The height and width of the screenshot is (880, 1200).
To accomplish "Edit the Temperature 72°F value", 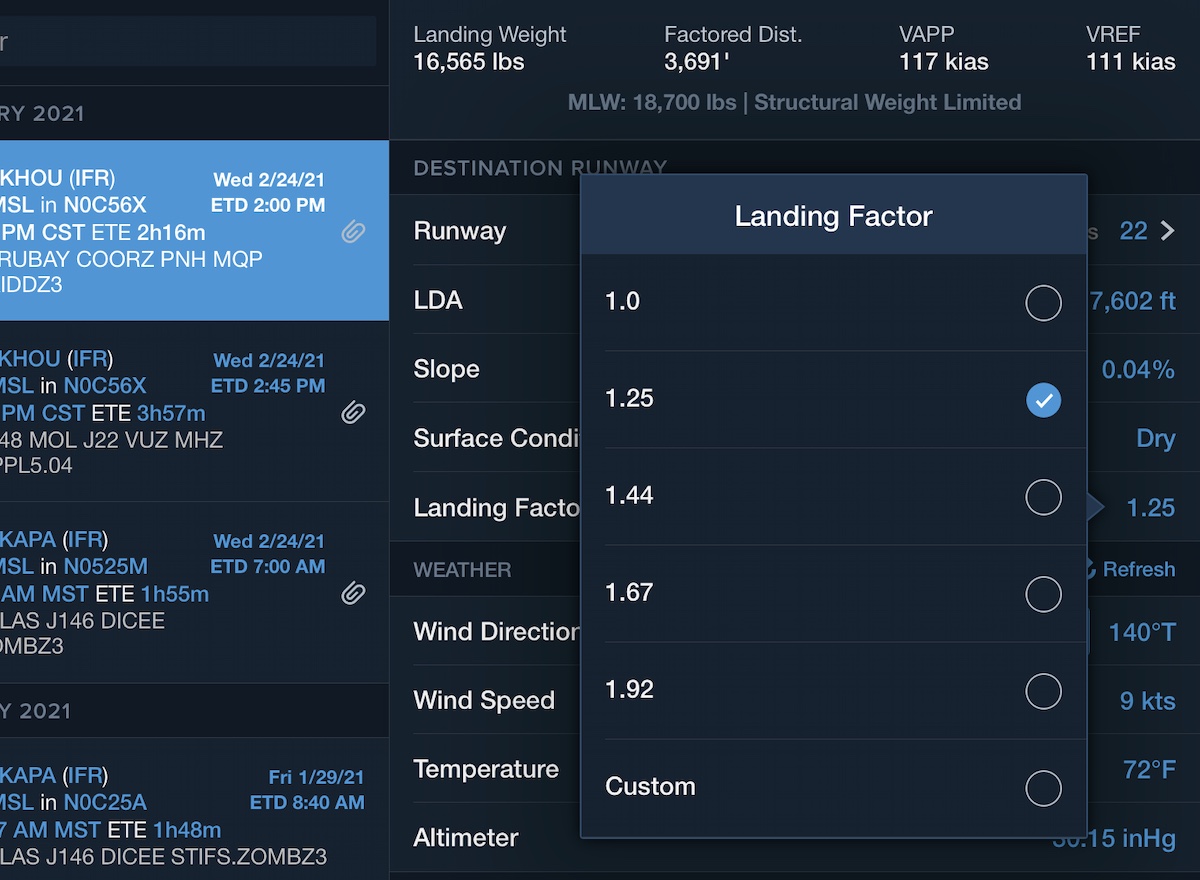I will click(1148, 770).
